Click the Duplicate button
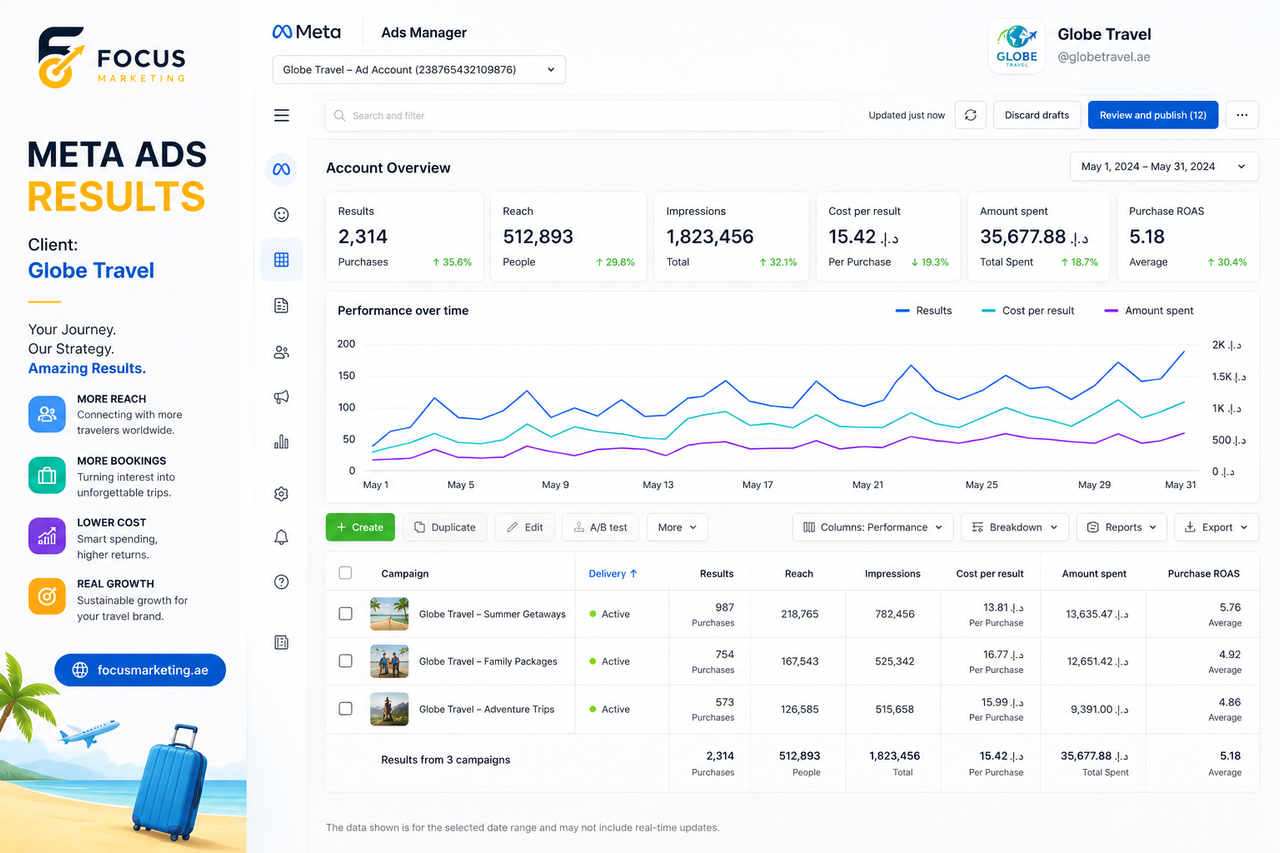This screenshot has height=853, width=1280. [445, 527]
